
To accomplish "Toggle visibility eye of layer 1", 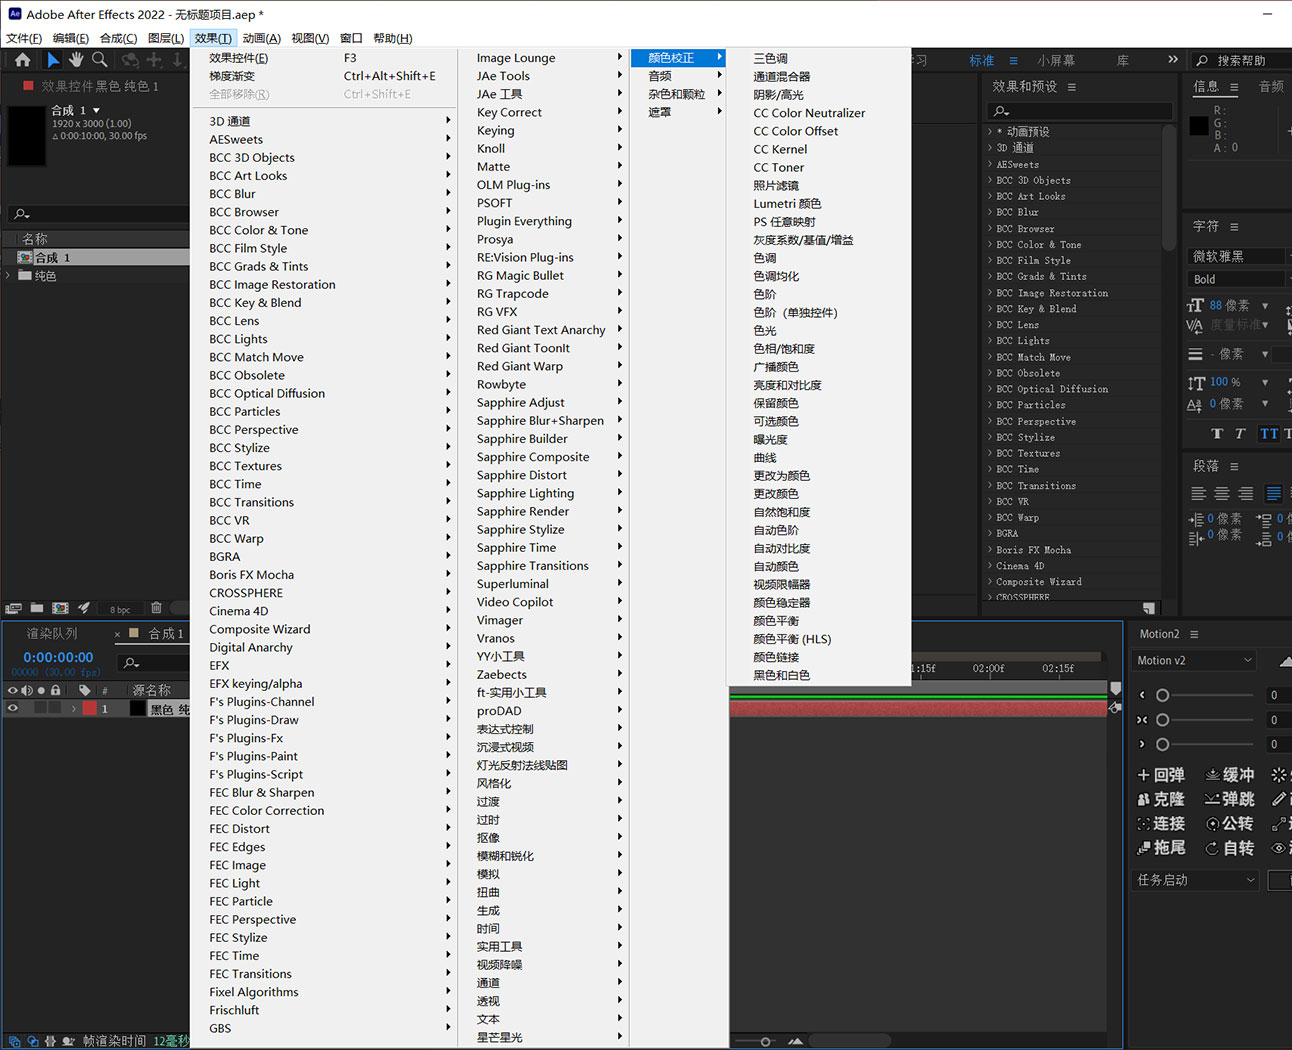I will [x=13, y=708].
